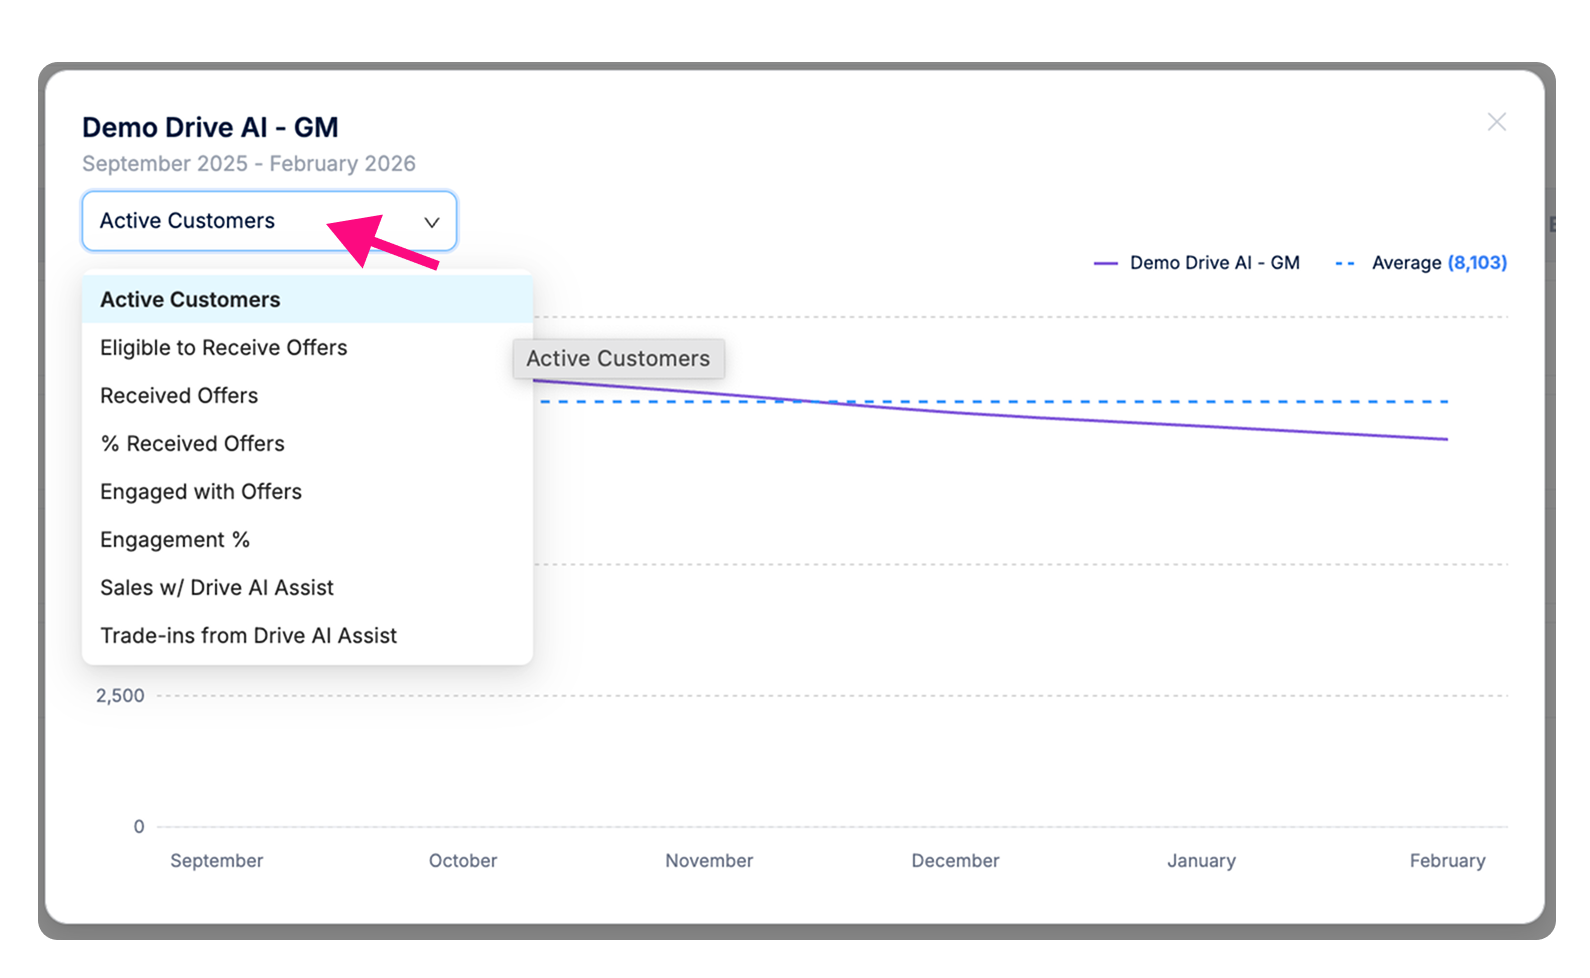Click the Active Customers chart tooltip
The height and width of the screenshot is (978, 1590).
[618, 359]
